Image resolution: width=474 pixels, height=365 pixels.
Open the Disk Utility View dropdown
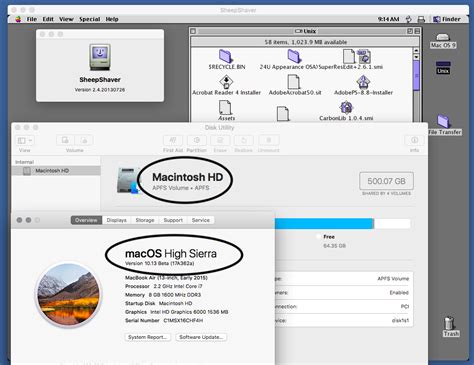point(25,141)
